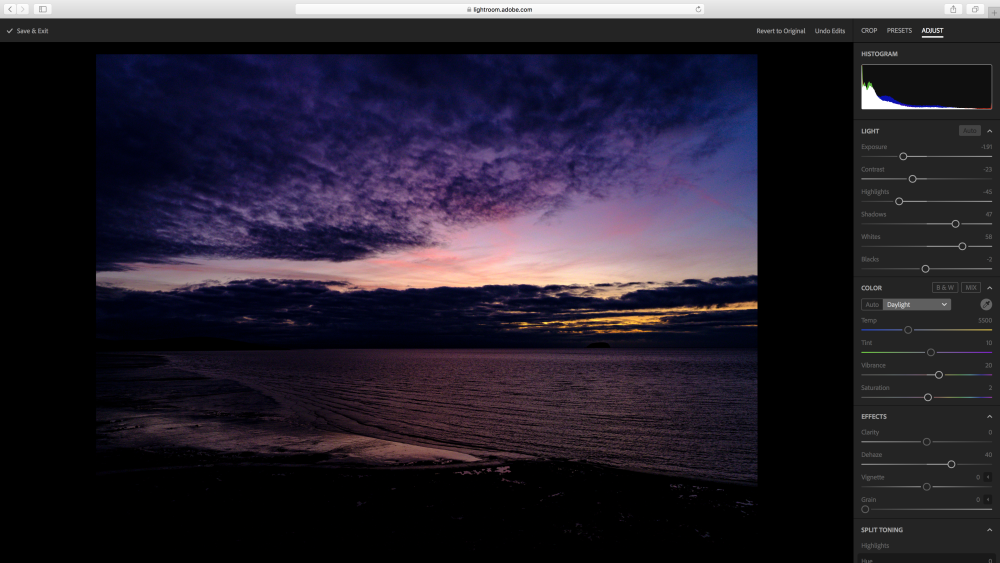Click the Temp value 5500

[x=985, y=321]
